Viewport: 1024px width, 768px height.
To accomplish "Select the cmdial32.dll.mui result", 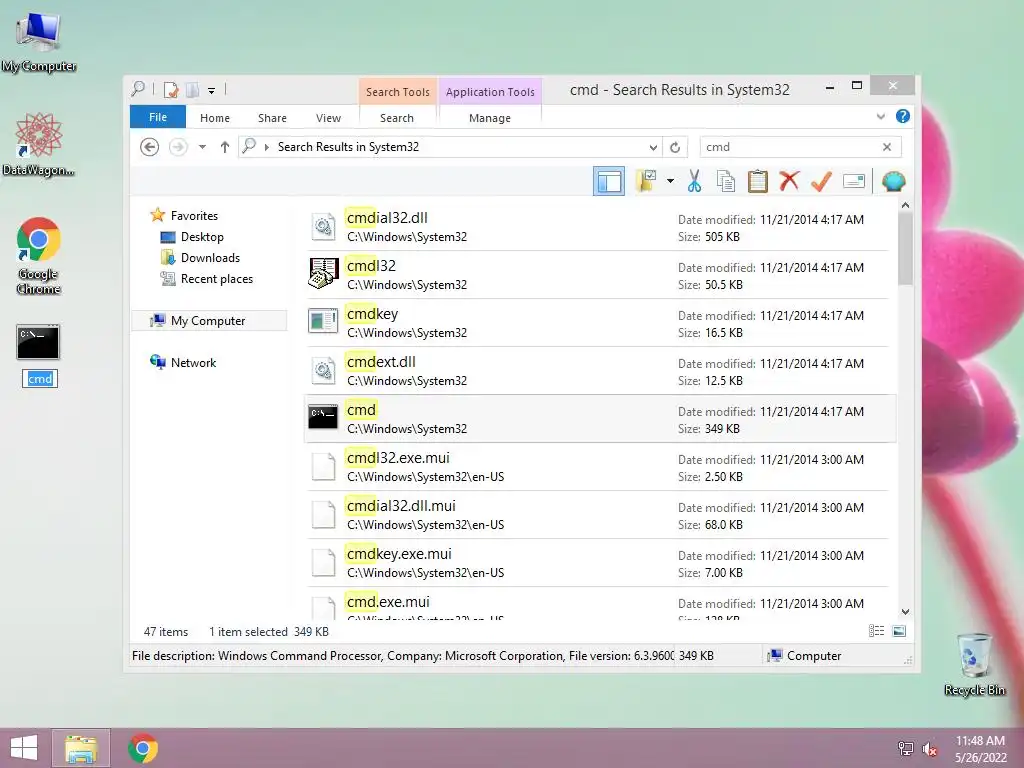I will point(598,515).
